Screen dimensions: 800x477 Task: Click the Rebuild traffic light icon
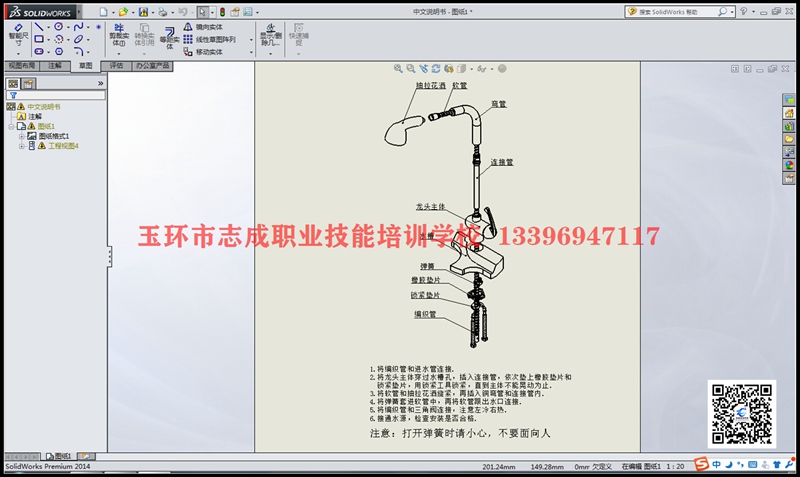[x=222, y=12]
